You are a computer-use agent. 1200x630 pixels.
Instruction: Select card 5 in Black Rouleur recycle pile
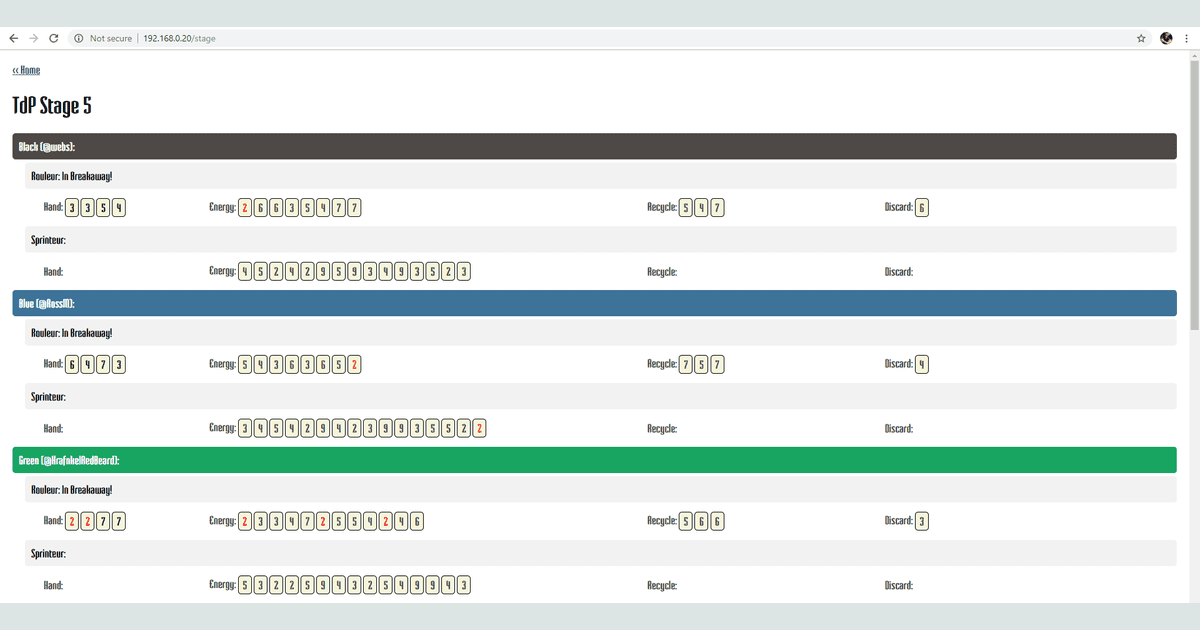pos(686,208)
